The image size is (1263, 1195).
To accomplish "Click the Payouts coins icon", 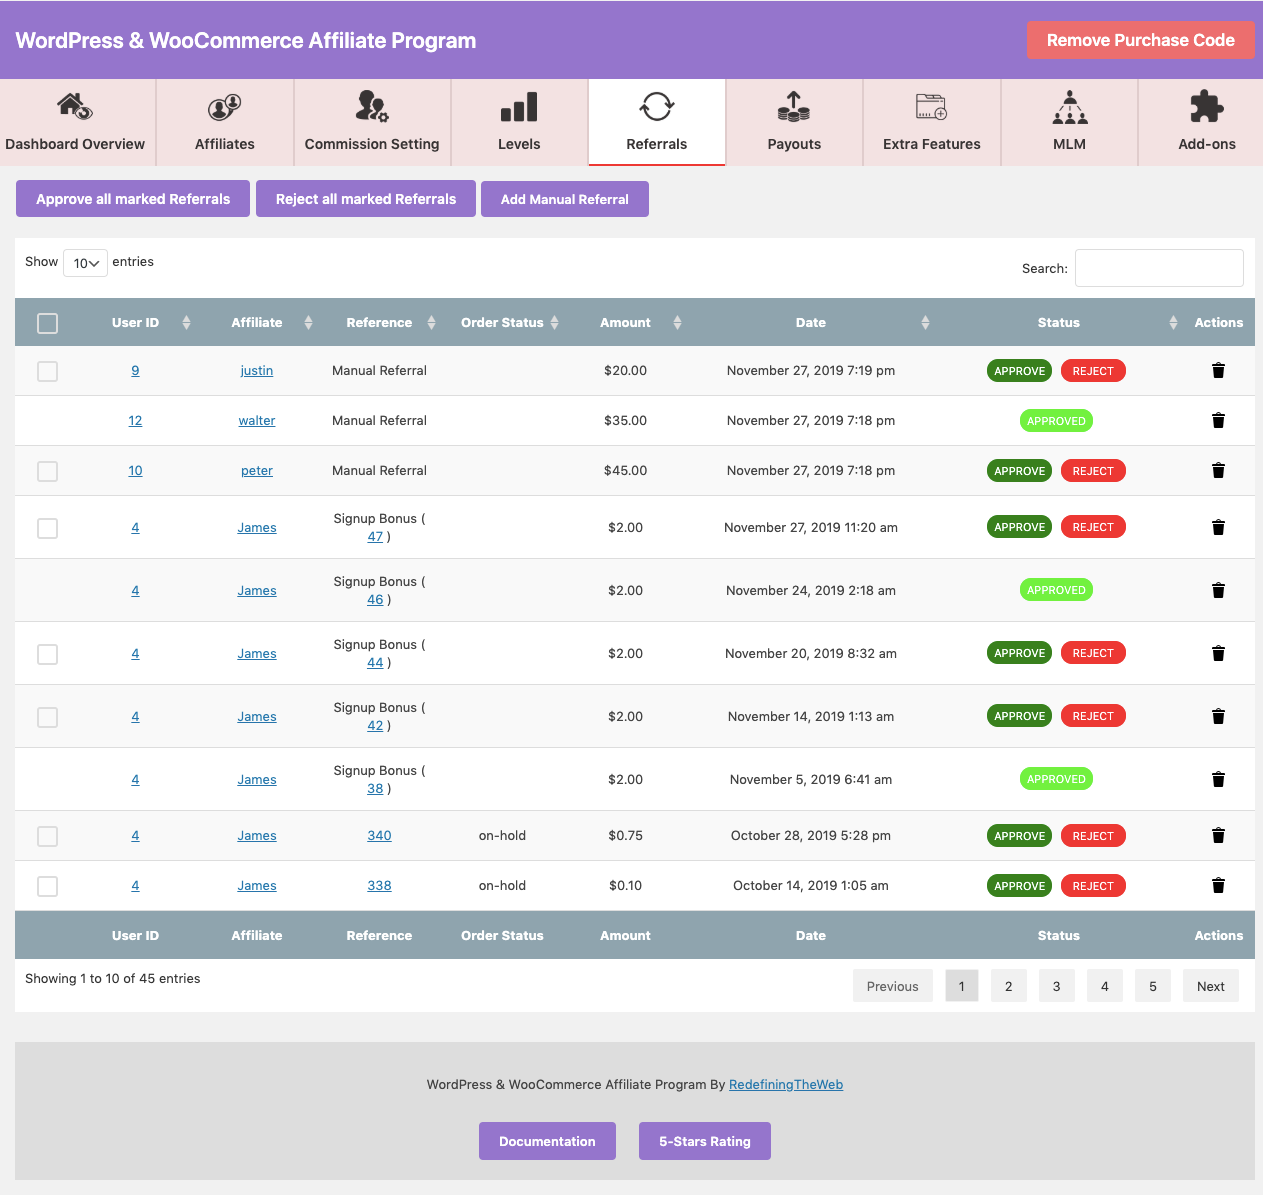I will [x=794, y=106].
